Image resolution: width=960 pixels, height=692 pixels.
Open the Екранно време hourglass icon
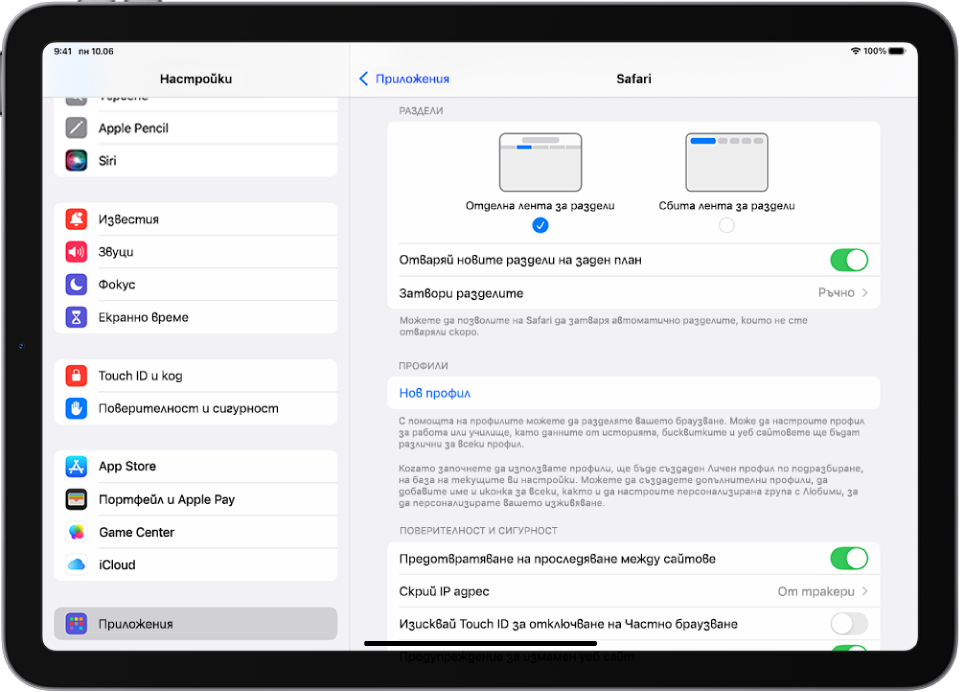coord(76,317)
